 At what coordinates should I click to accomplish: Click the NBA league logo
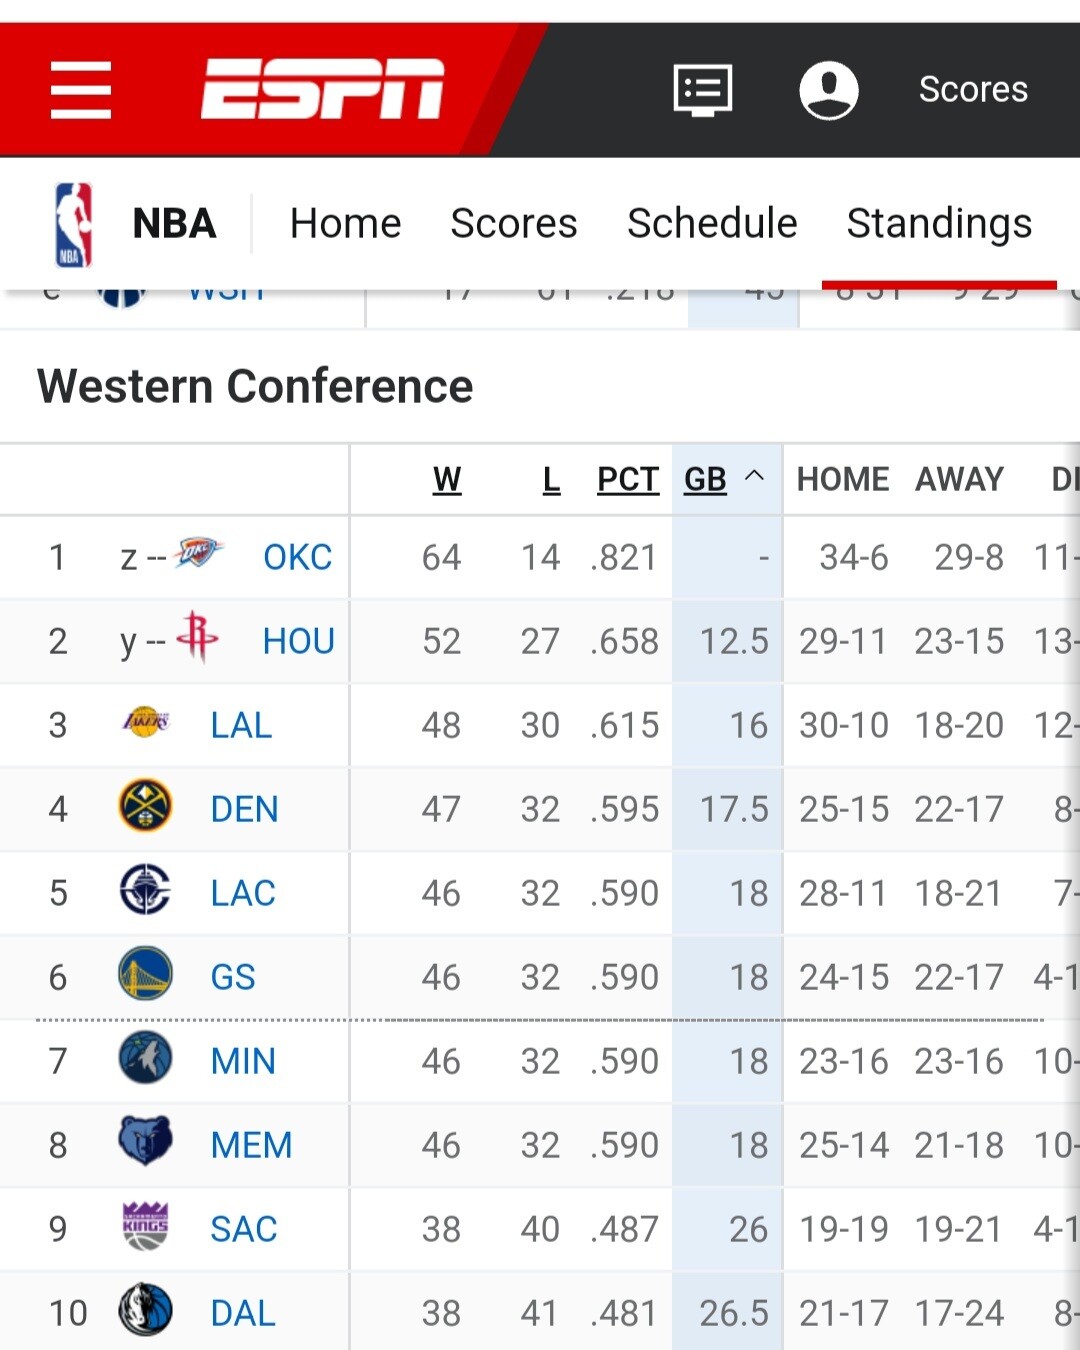click(x=74, y=224)
